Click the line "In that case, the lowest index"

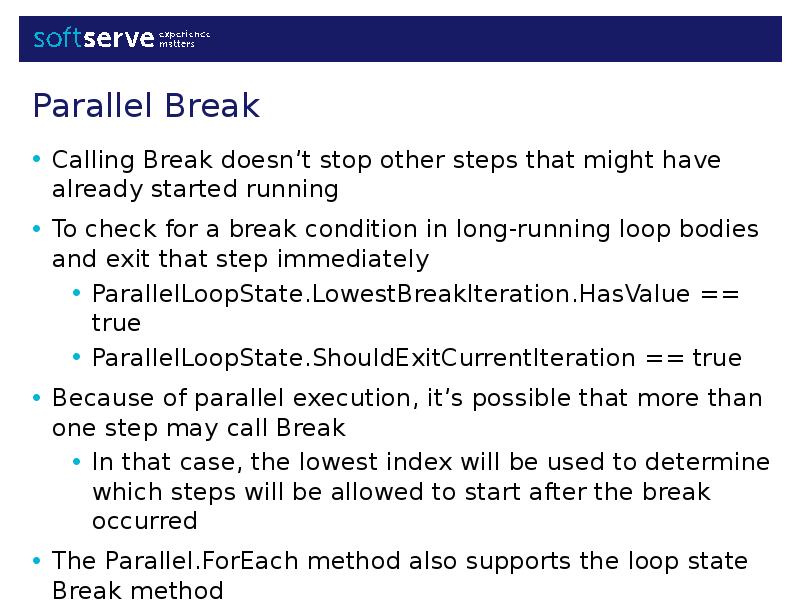coord(431,462)
